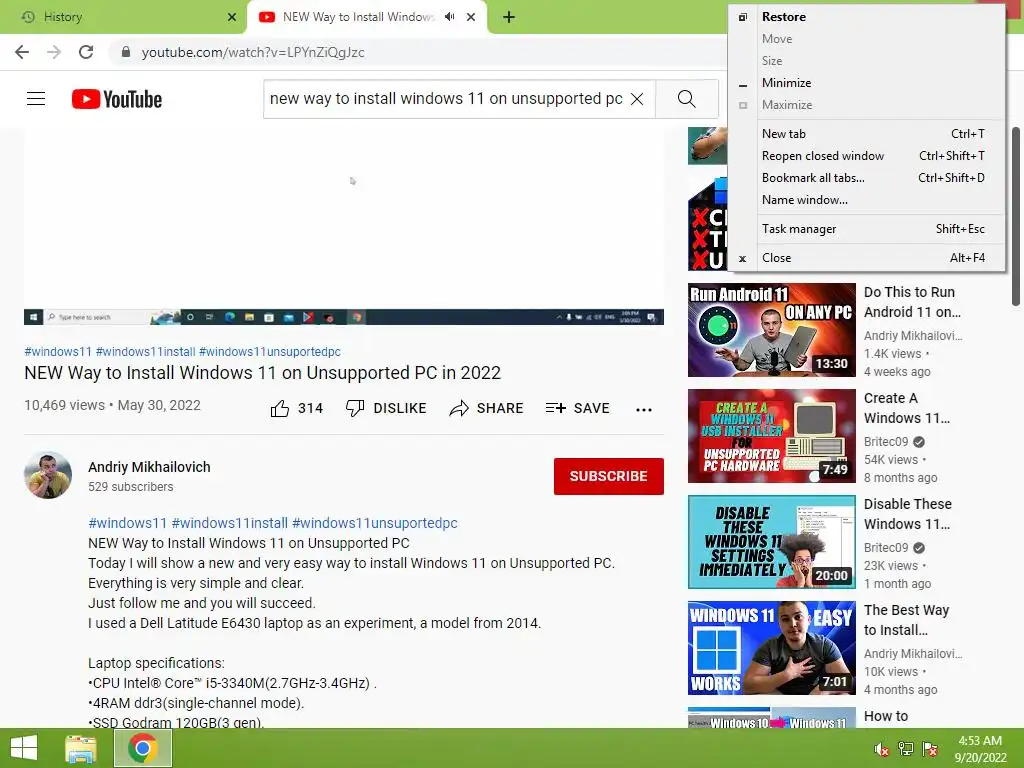Click the magnifier search button
This screenshot has height=768, width=1024.
[x=686, y=99]
